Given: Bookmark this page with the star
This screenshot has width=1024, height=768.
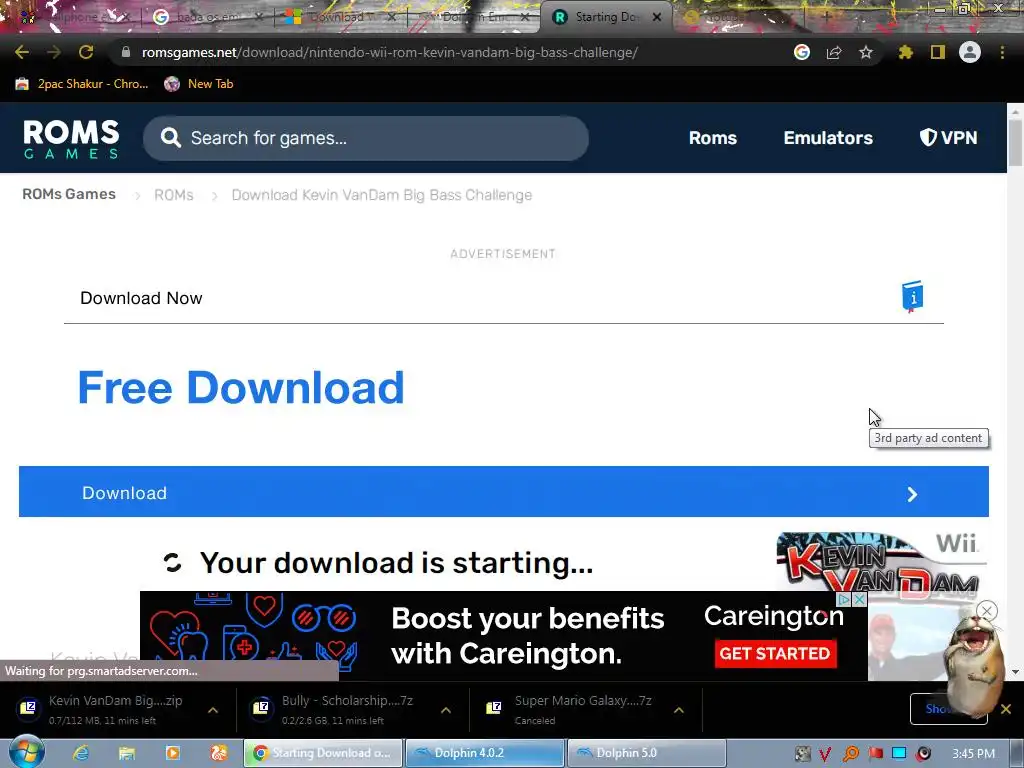Looking at the screenshot, I should pos(866,52).
